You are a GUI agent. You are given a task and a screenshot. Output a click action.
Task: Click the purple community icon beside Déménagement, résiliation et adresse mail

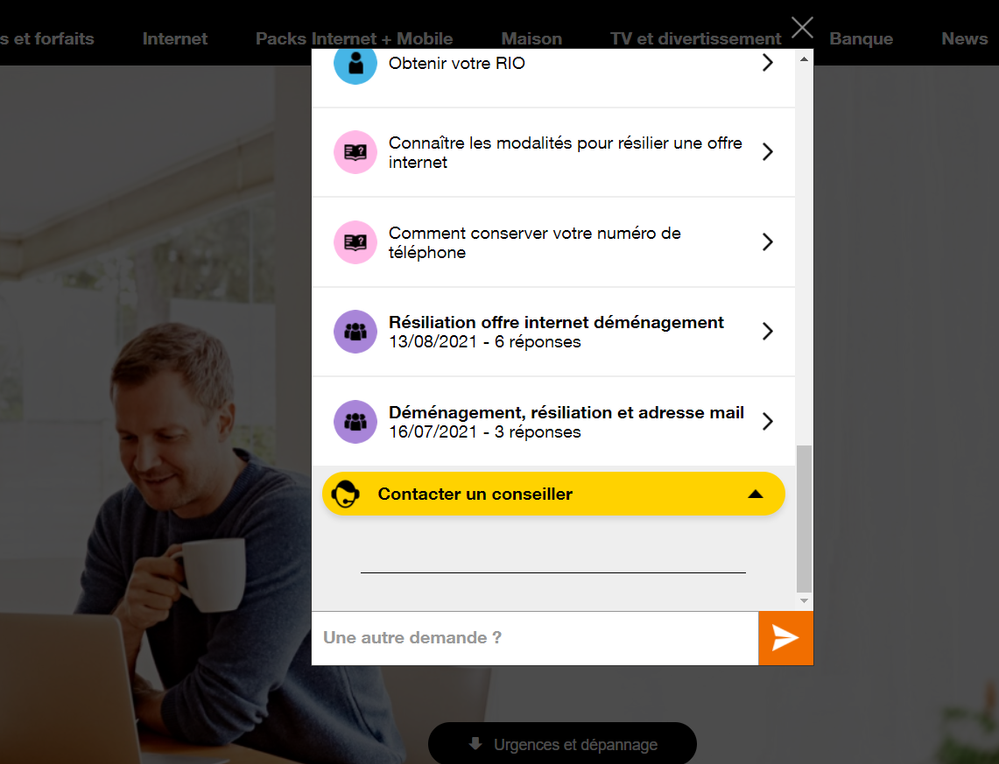[356, 421]
